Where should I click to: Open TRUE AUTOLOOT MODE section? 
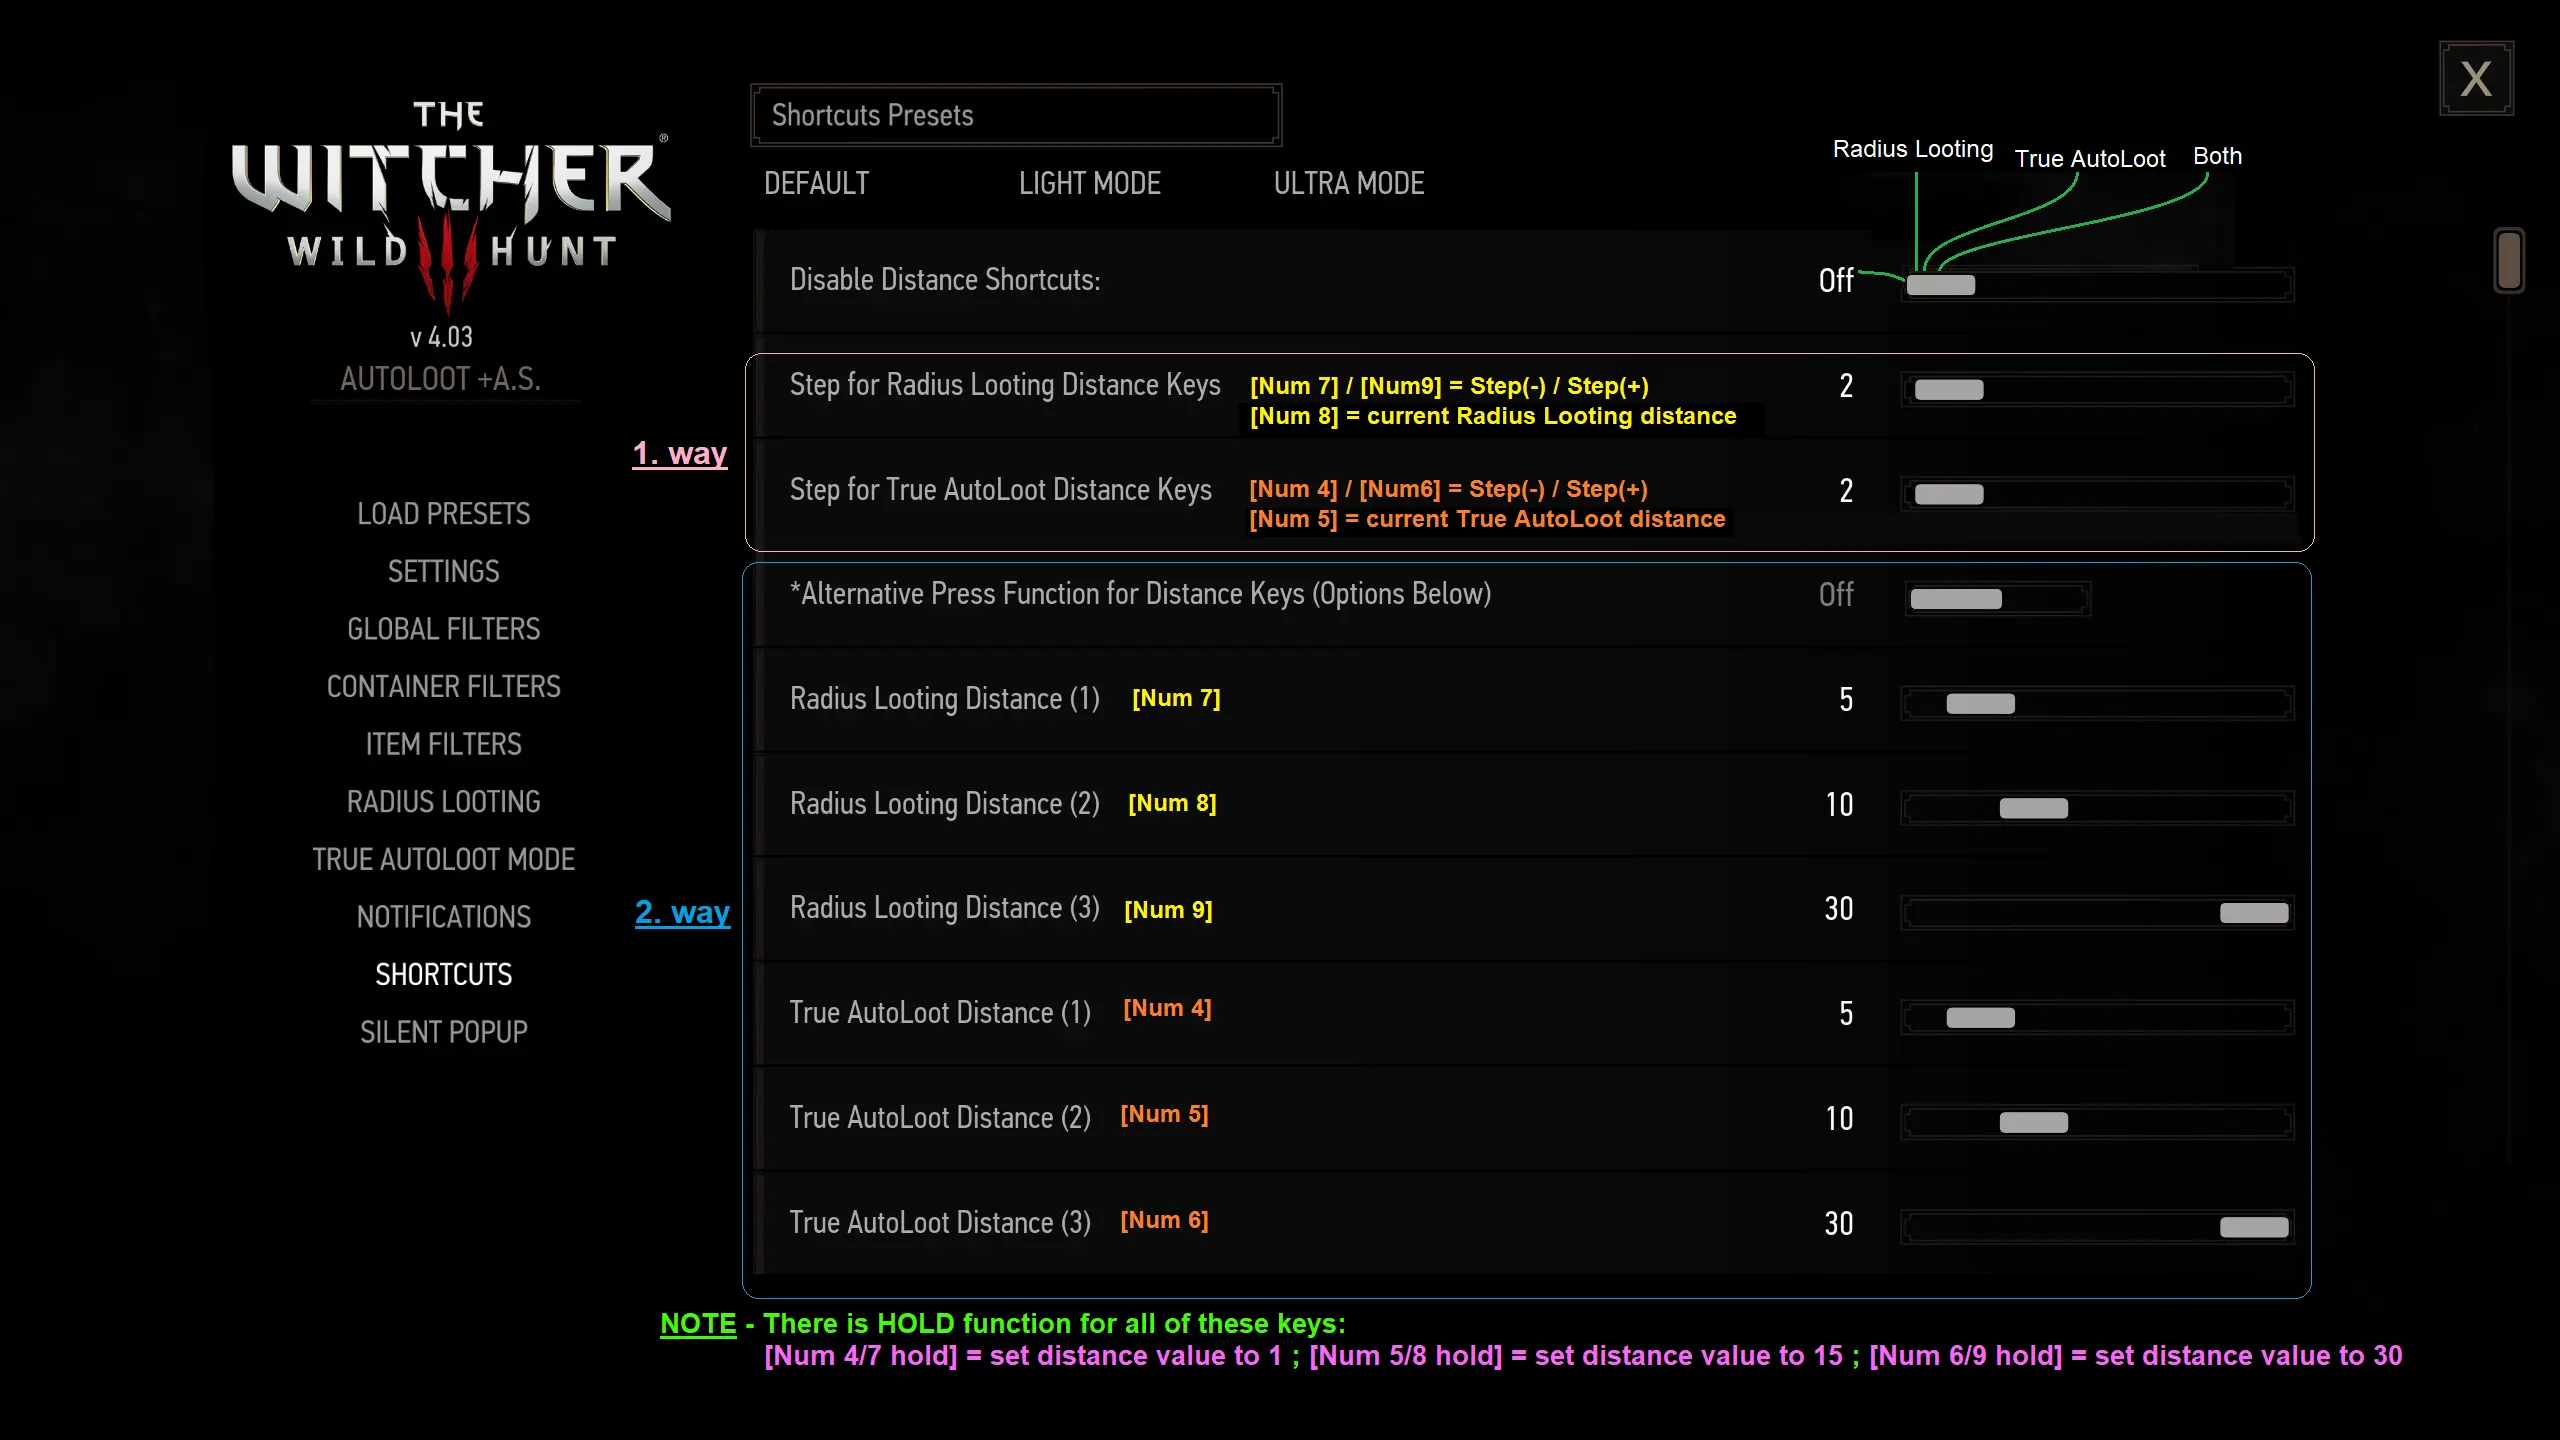tap(443, 860)
